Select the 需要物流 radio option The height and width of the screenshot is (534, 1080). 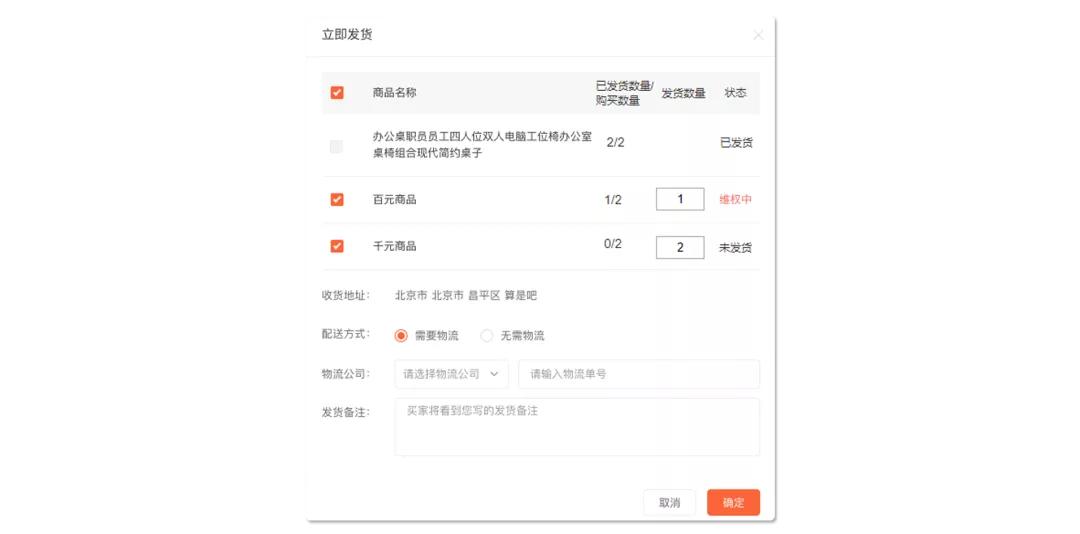401,336
